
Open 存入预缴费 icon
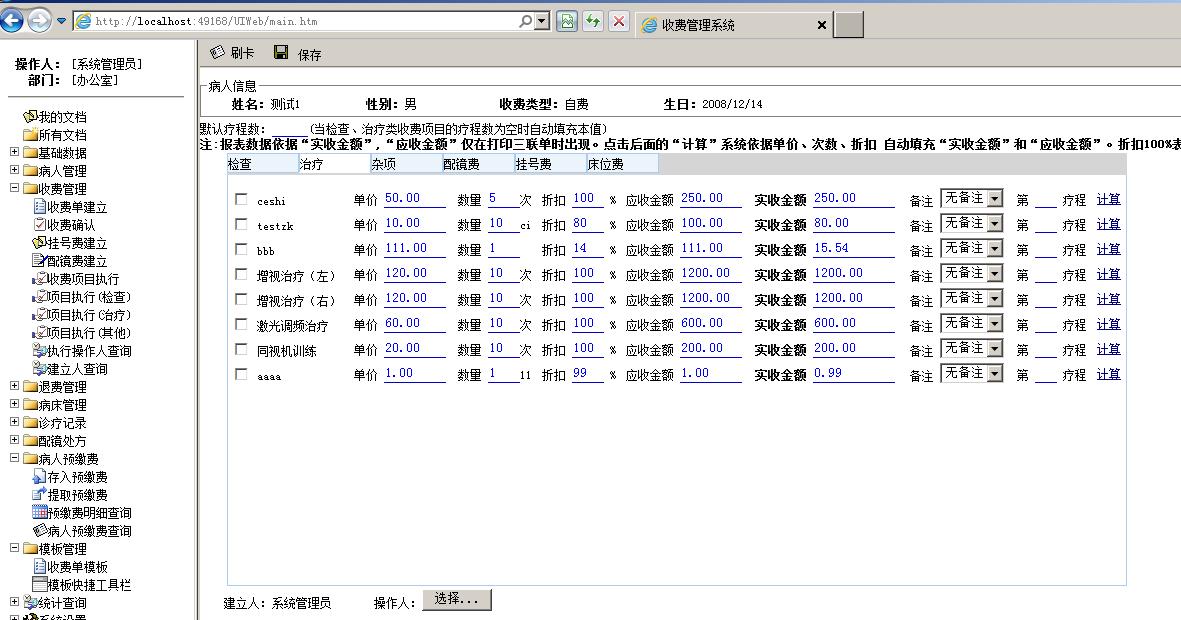[40, 477]
